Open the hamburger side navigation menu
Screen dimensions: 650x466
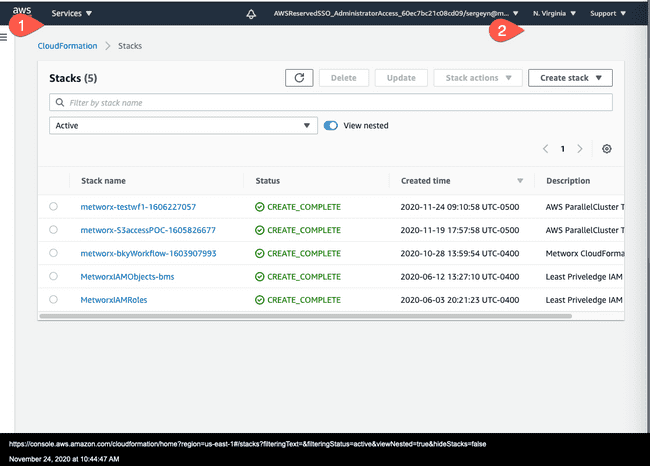pos(4,37)
